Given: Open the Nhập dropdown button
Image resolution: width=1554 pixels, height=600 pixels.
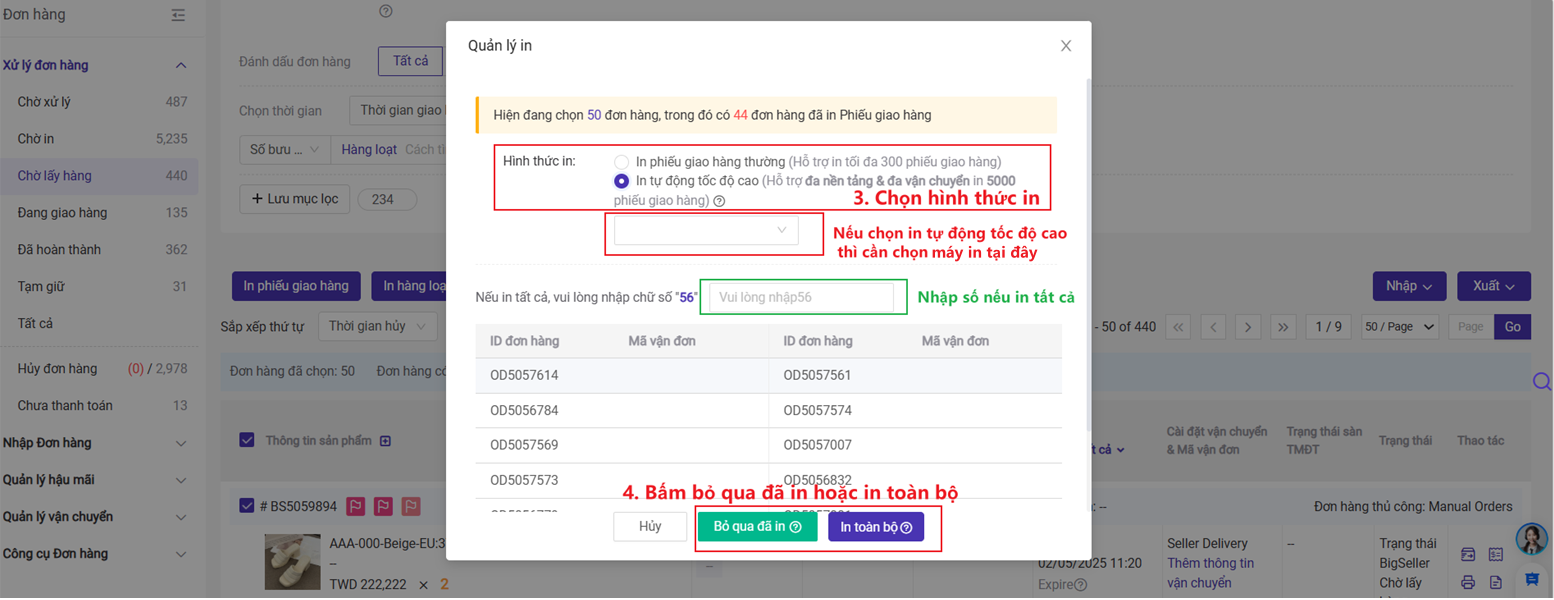Looking at the screenshot, I should tap(1410, 286).
